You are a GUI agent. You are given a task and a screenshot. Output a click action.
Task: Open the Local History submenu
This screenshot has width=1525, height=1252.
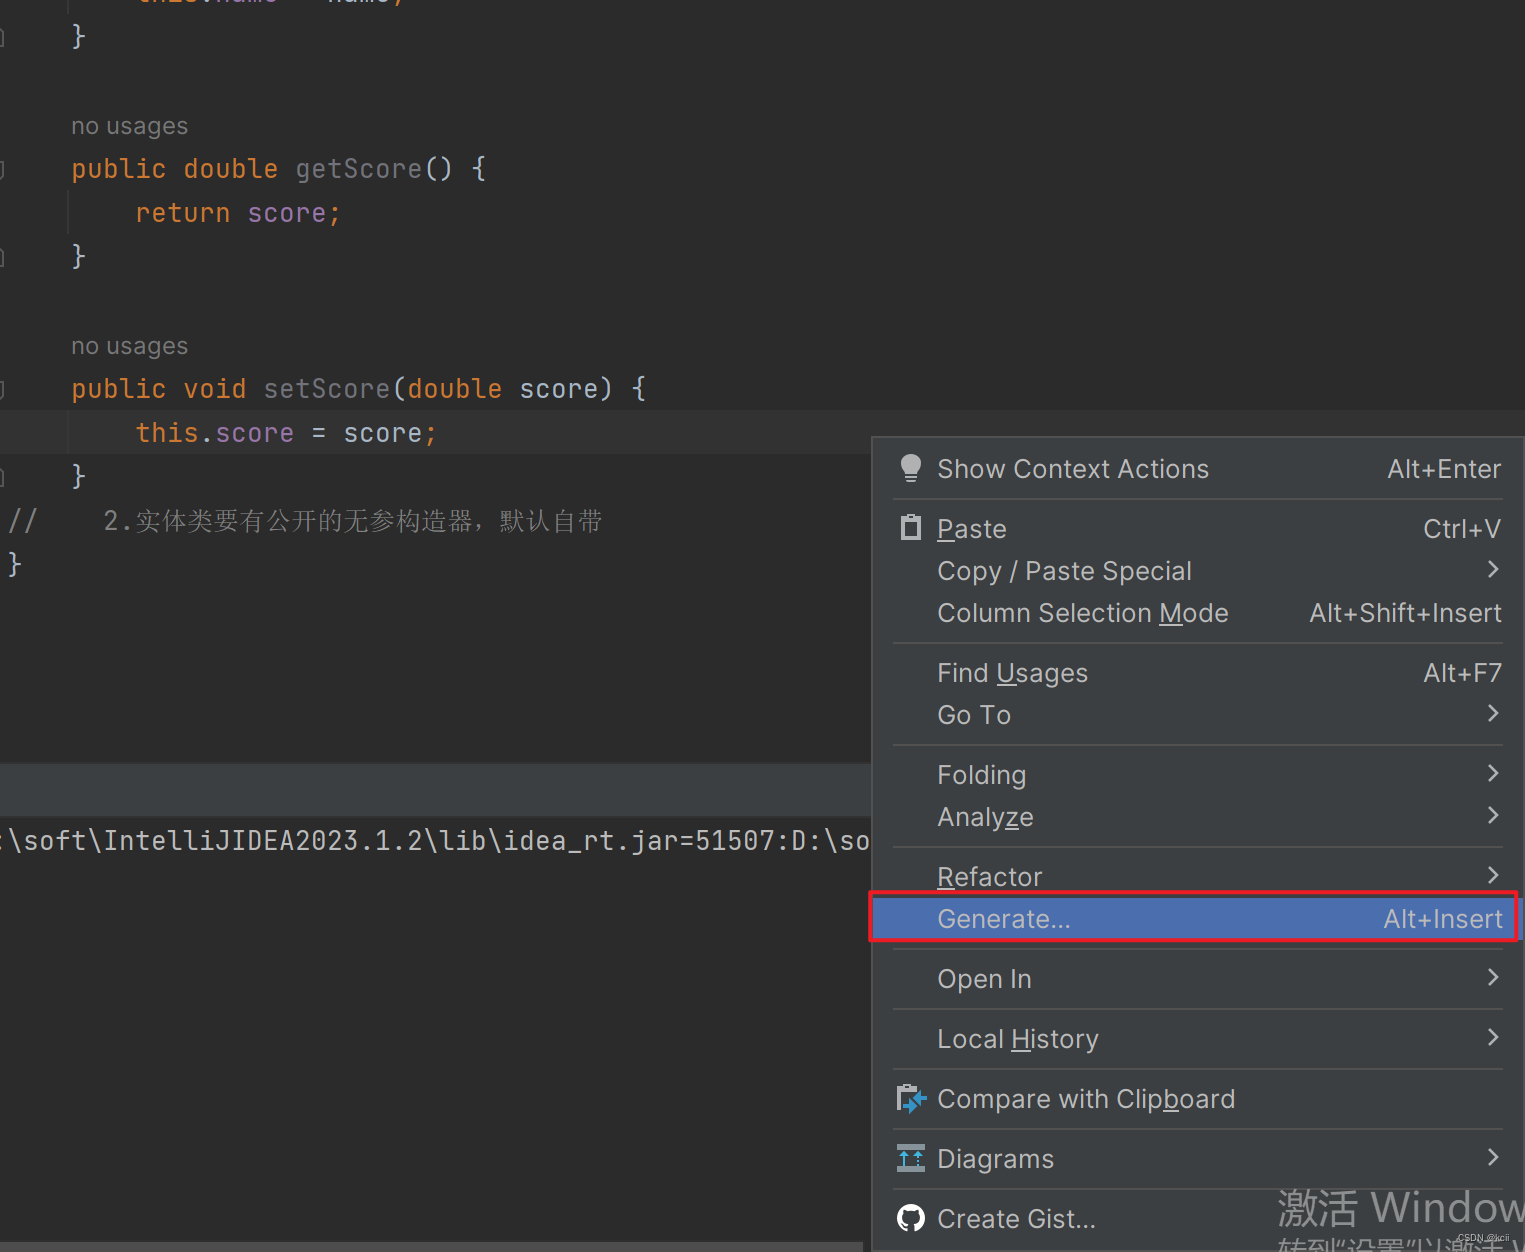point(1198,1039)
